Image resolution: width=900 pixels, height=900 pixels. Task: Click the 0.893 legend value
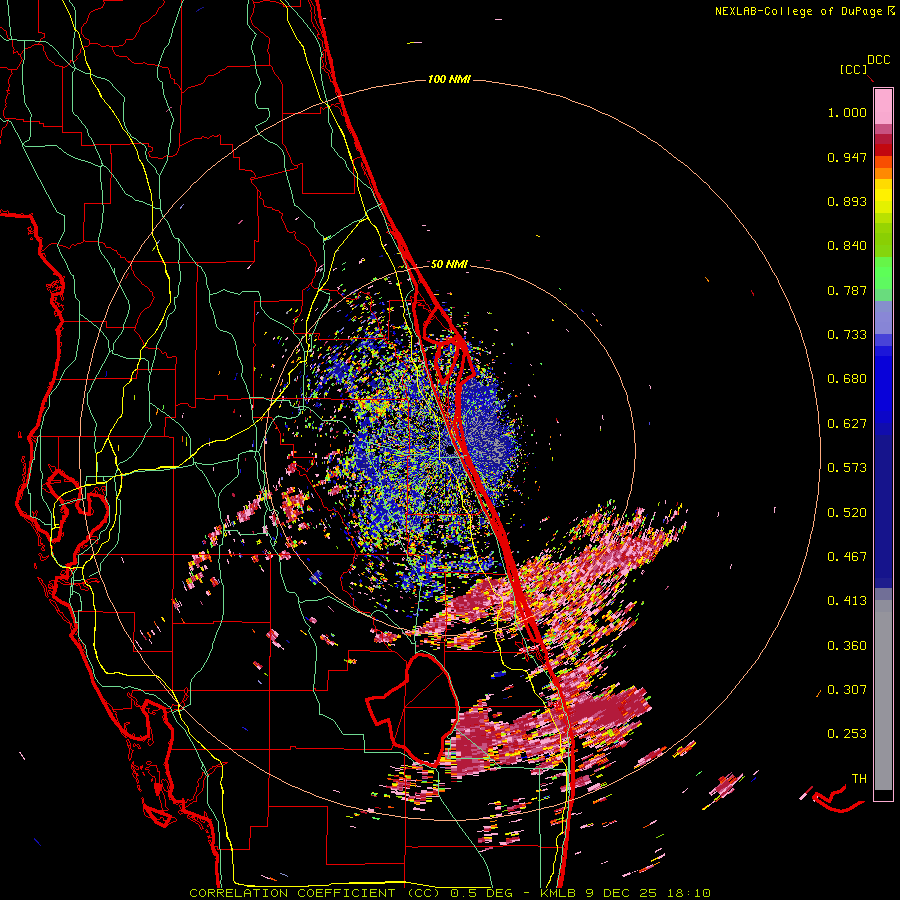point(847,201)
